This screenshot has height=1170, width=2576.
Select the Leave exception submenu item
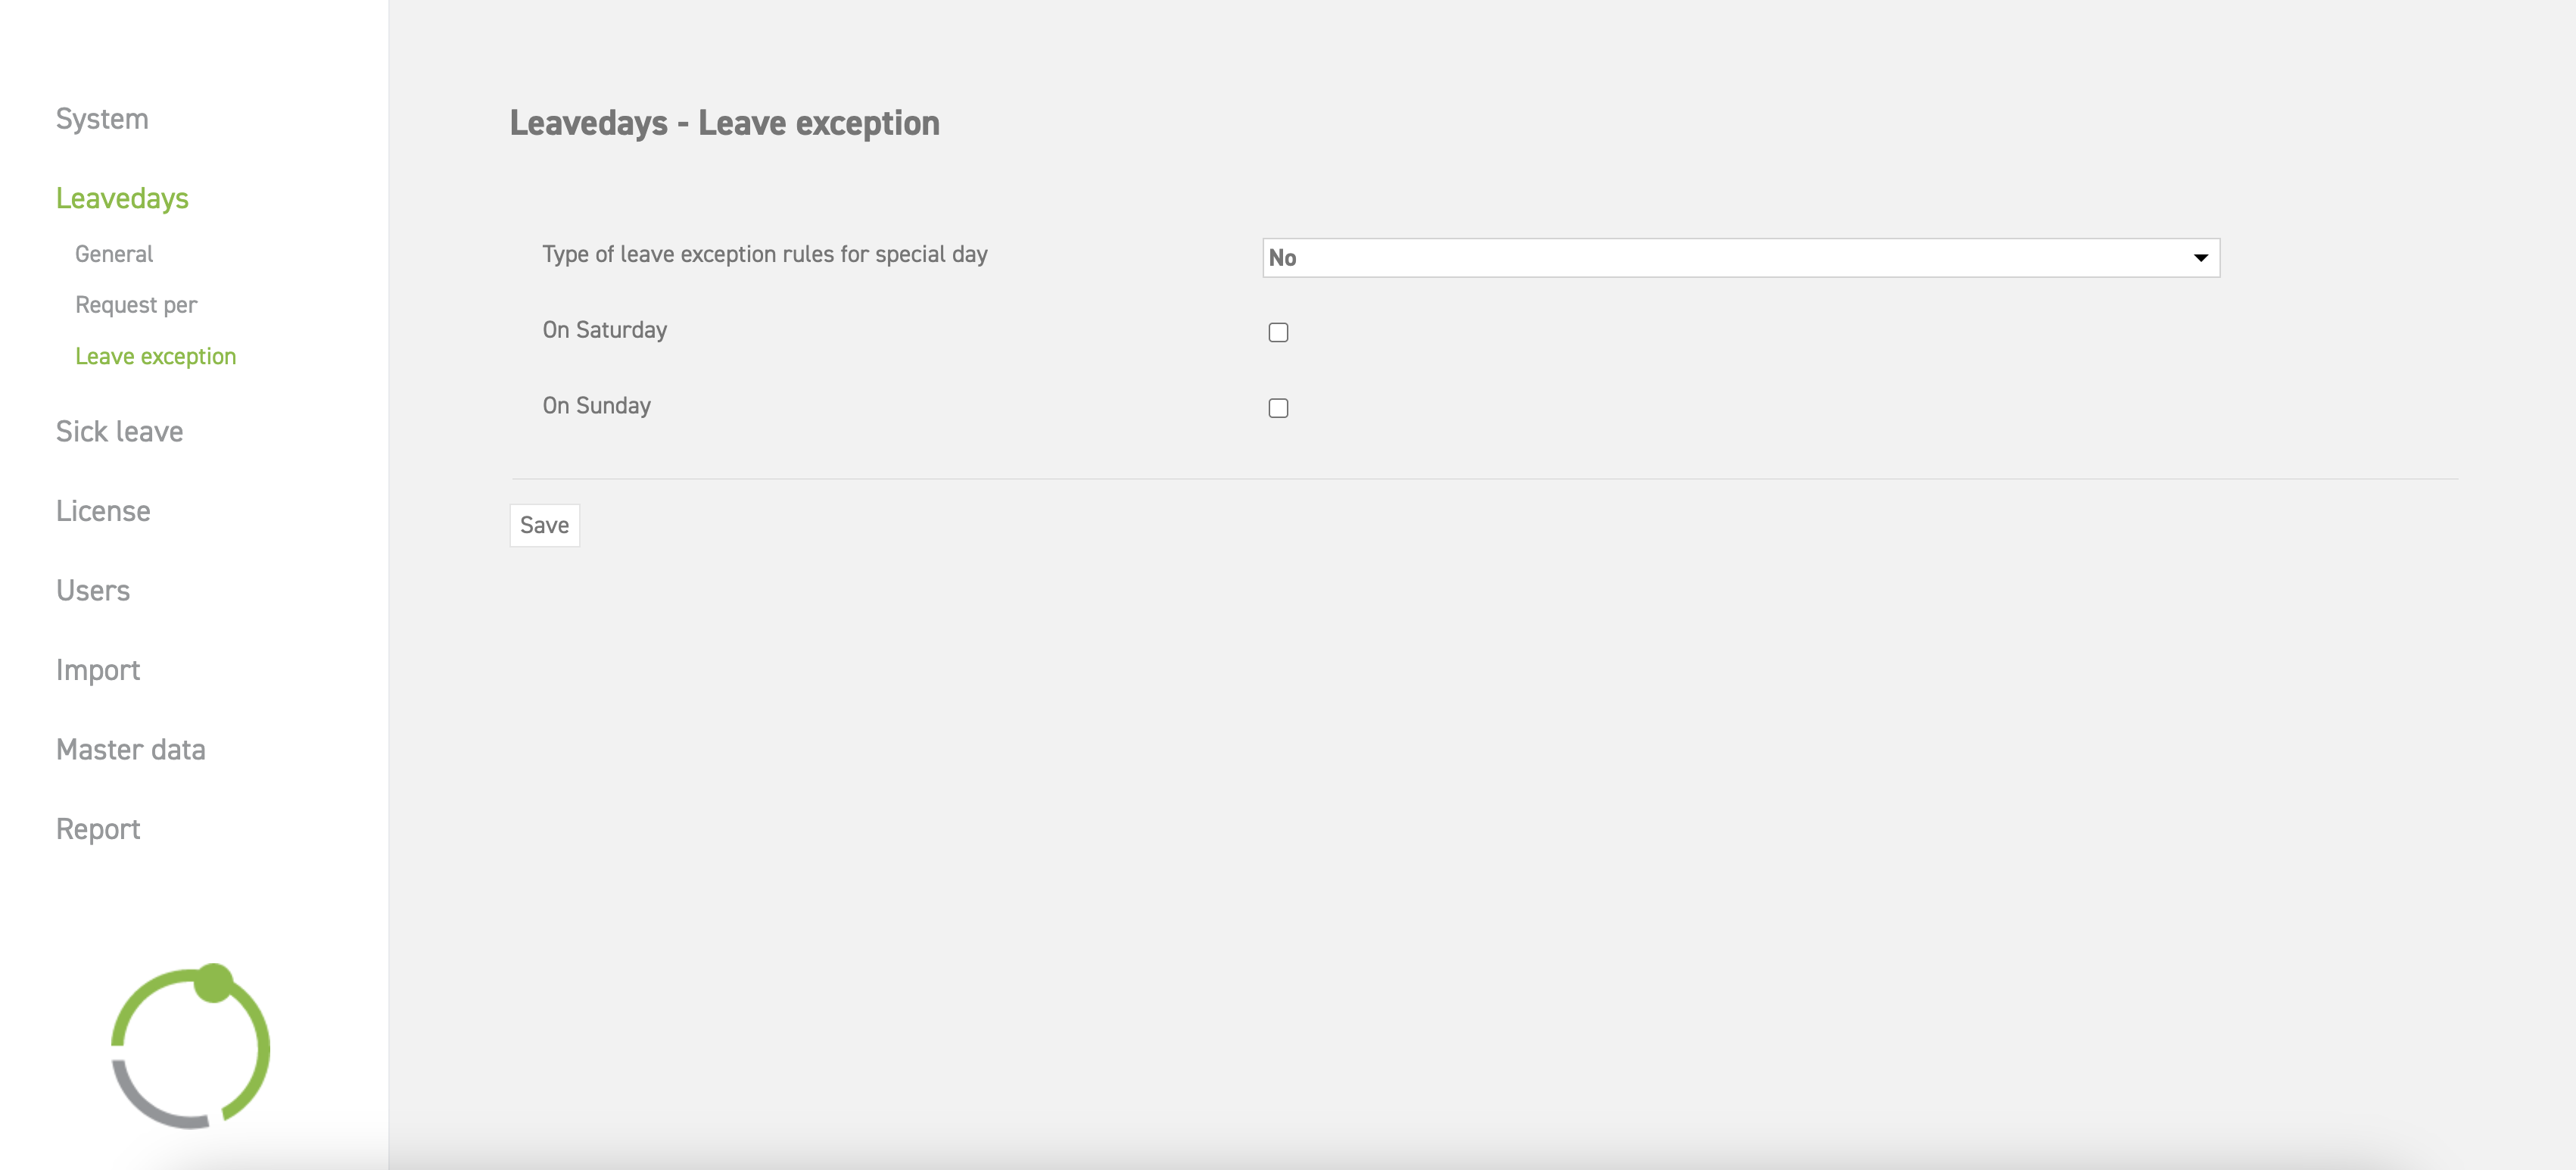[x=156, y=357]
